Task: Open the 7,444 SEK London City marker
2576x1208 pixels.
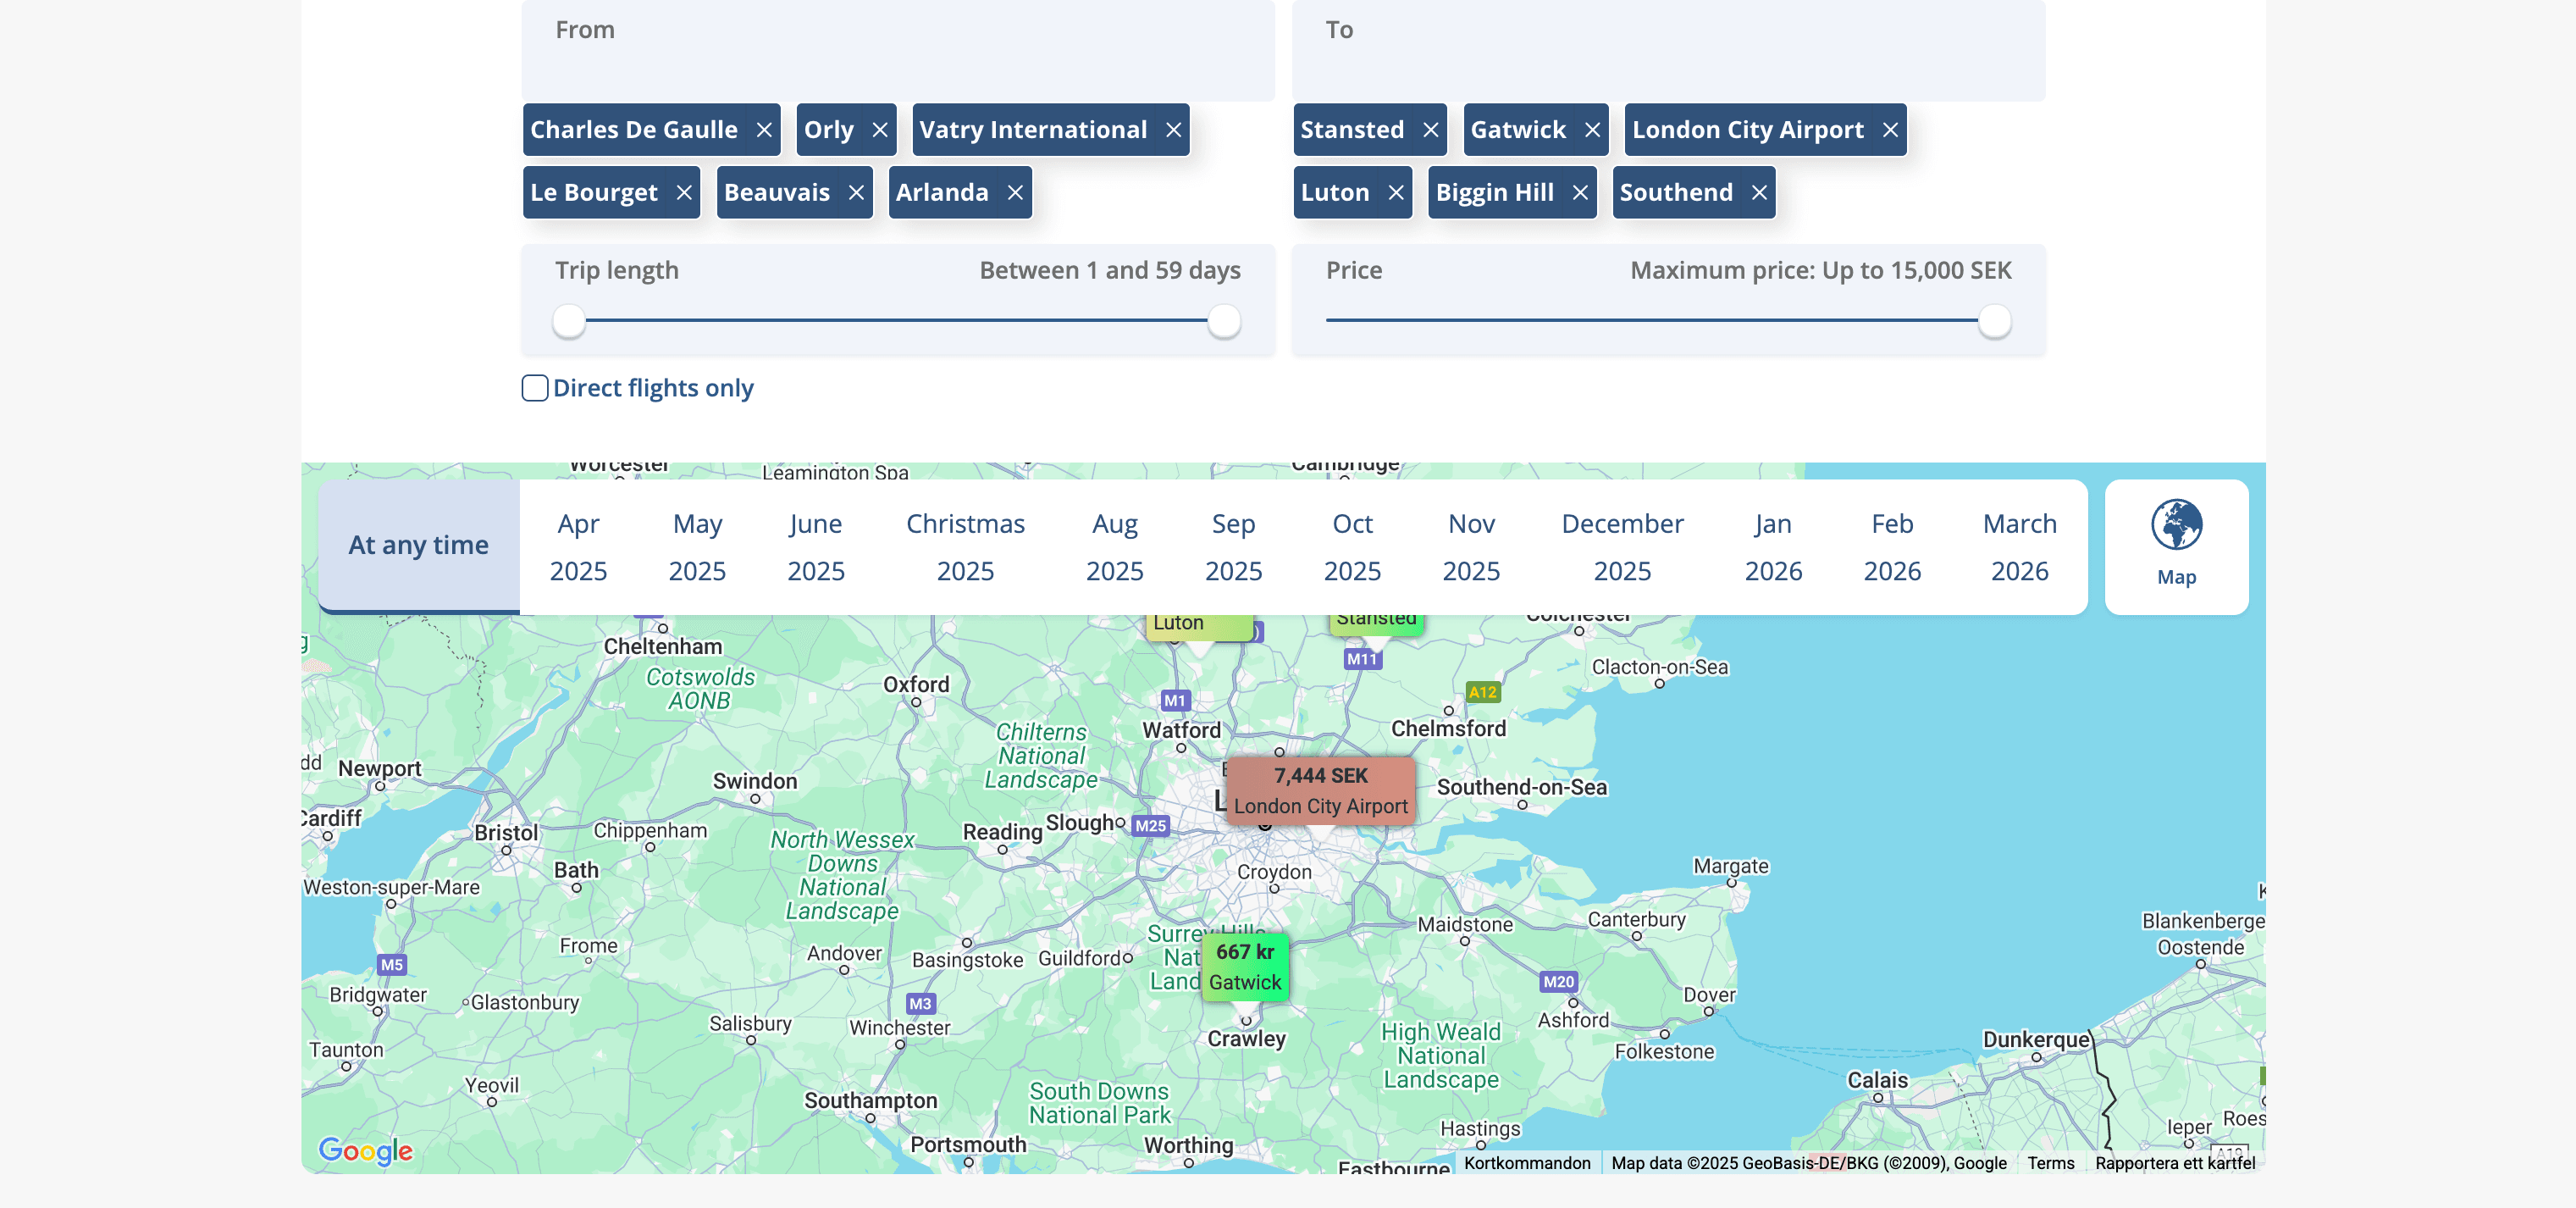Action: coord(1320,790)
